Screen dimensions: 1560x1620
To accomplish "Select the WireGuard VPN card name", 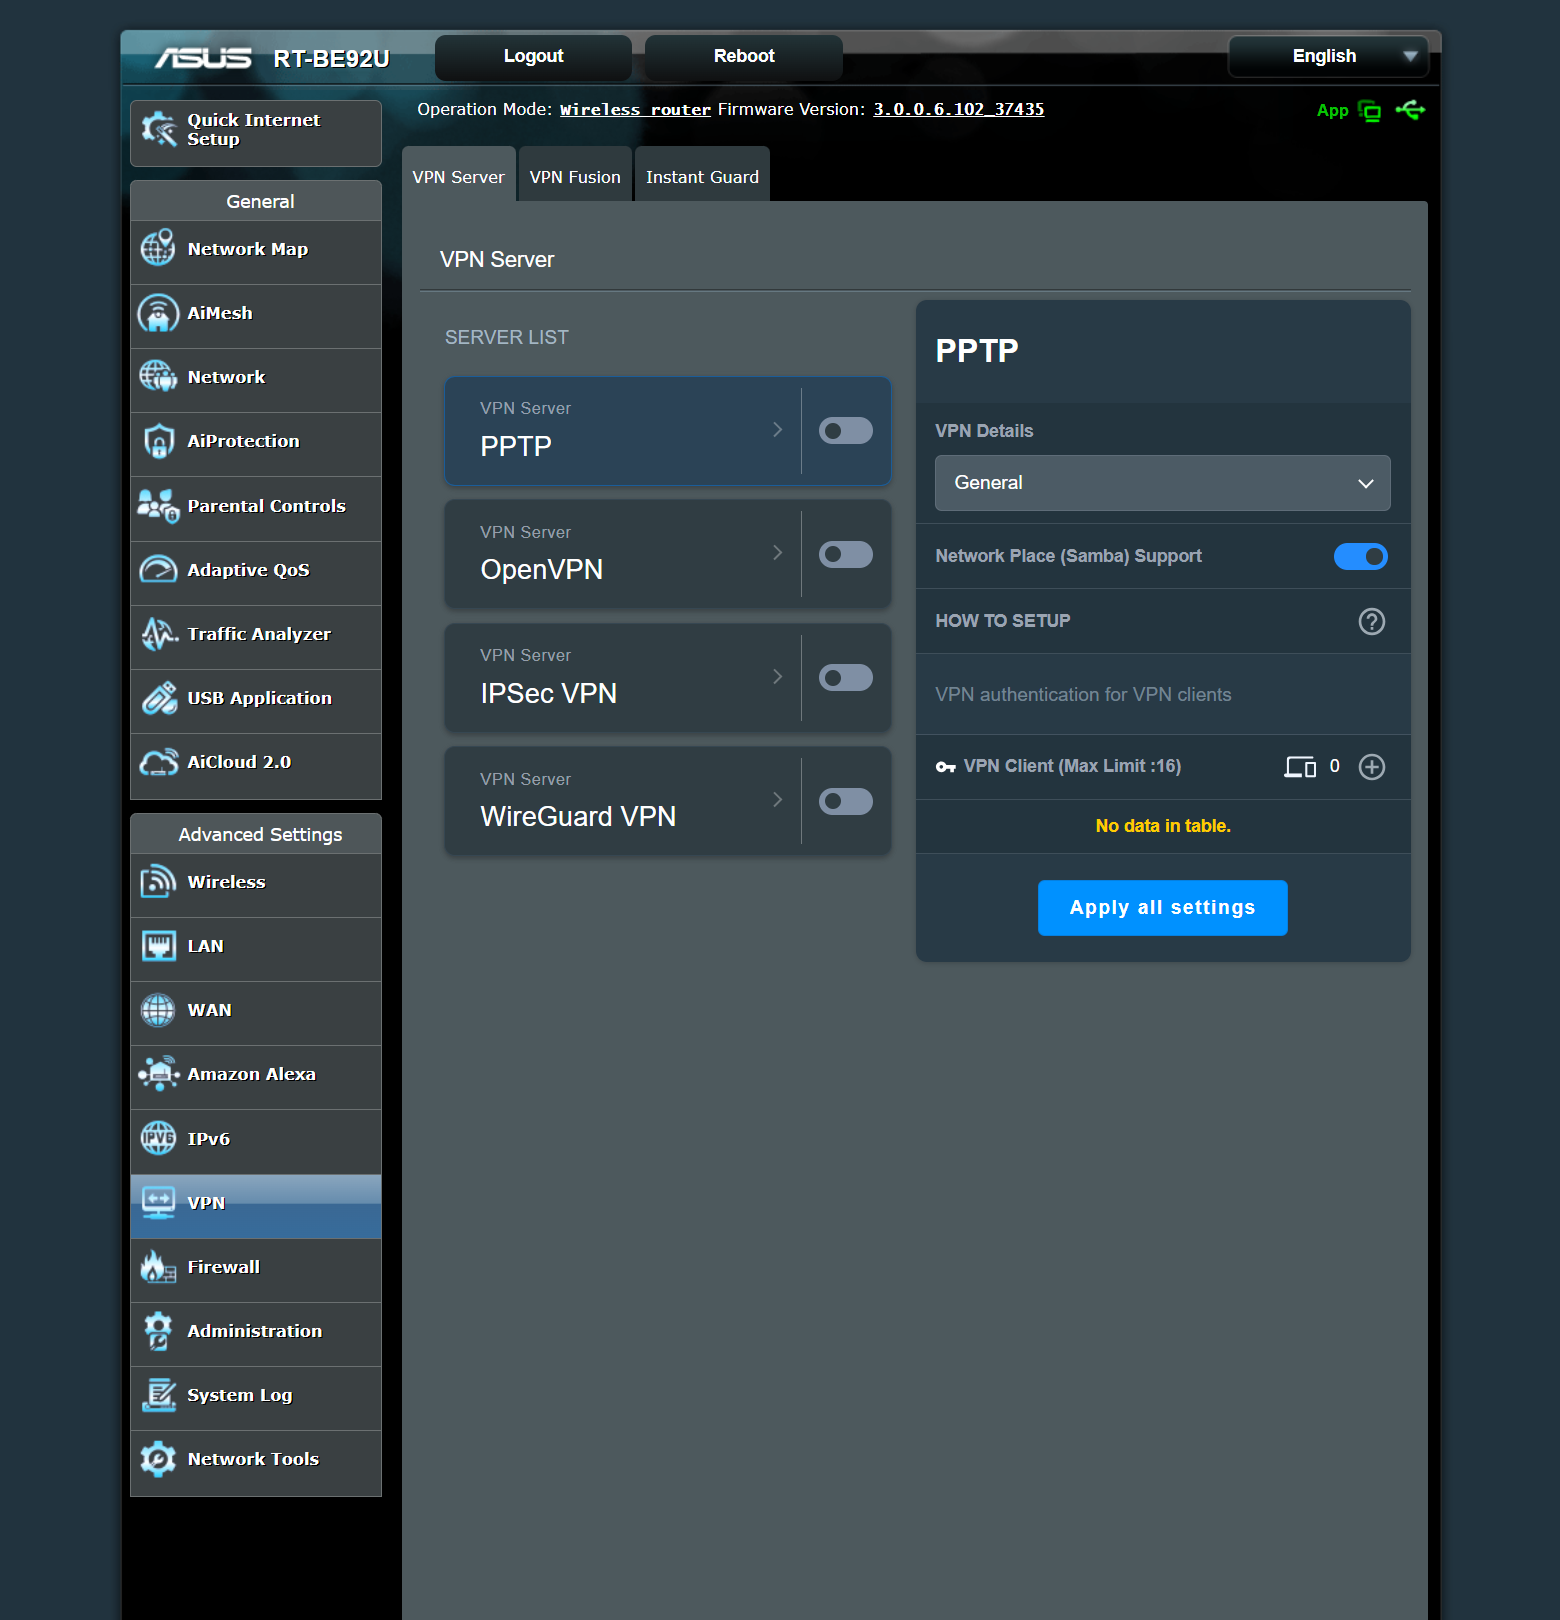I will click(x=578, y=817).
